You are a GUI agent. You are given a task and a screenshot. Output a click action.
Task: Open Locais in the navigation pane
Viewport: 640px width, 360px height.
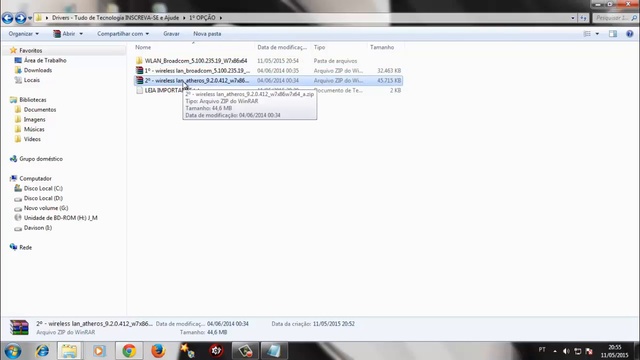31,80
